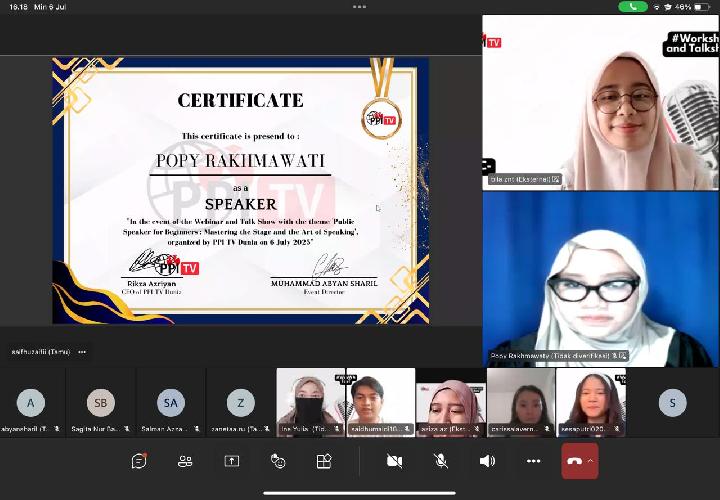This screenshot has height=500, width=720.
Task: Select kesaputri's video thumbnail
Action: pos(591,402)
